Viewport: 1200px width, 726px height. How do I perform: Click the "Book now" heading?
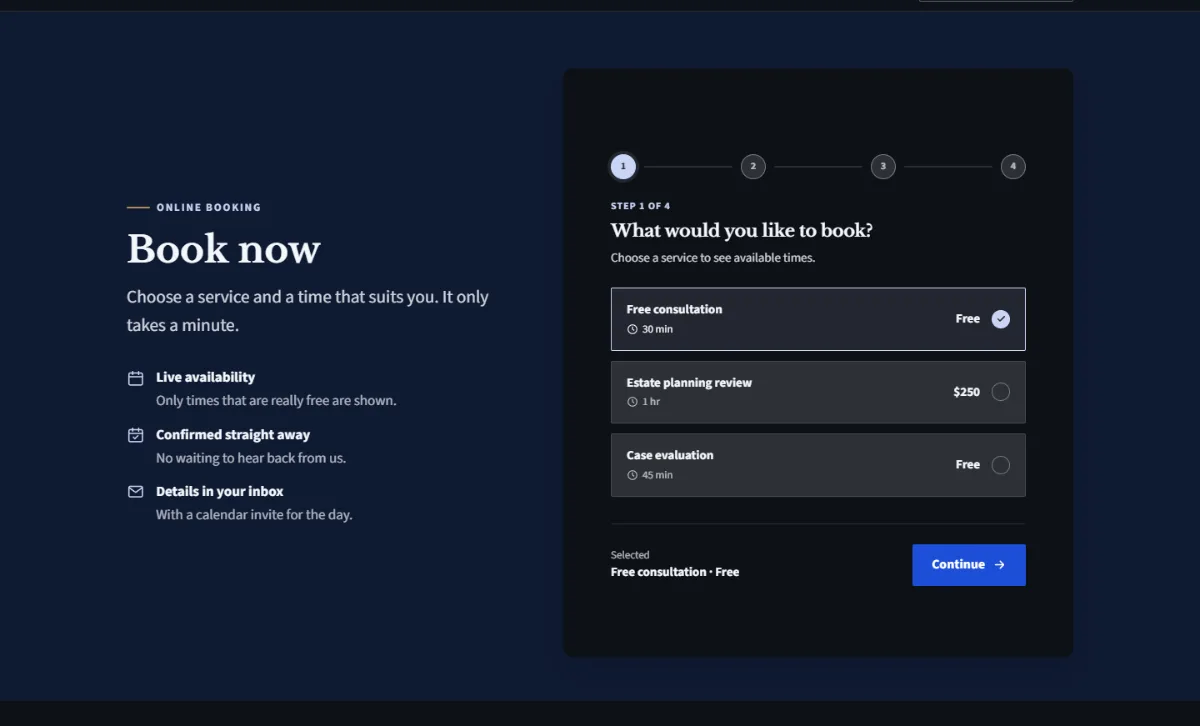tap(224, 249)
